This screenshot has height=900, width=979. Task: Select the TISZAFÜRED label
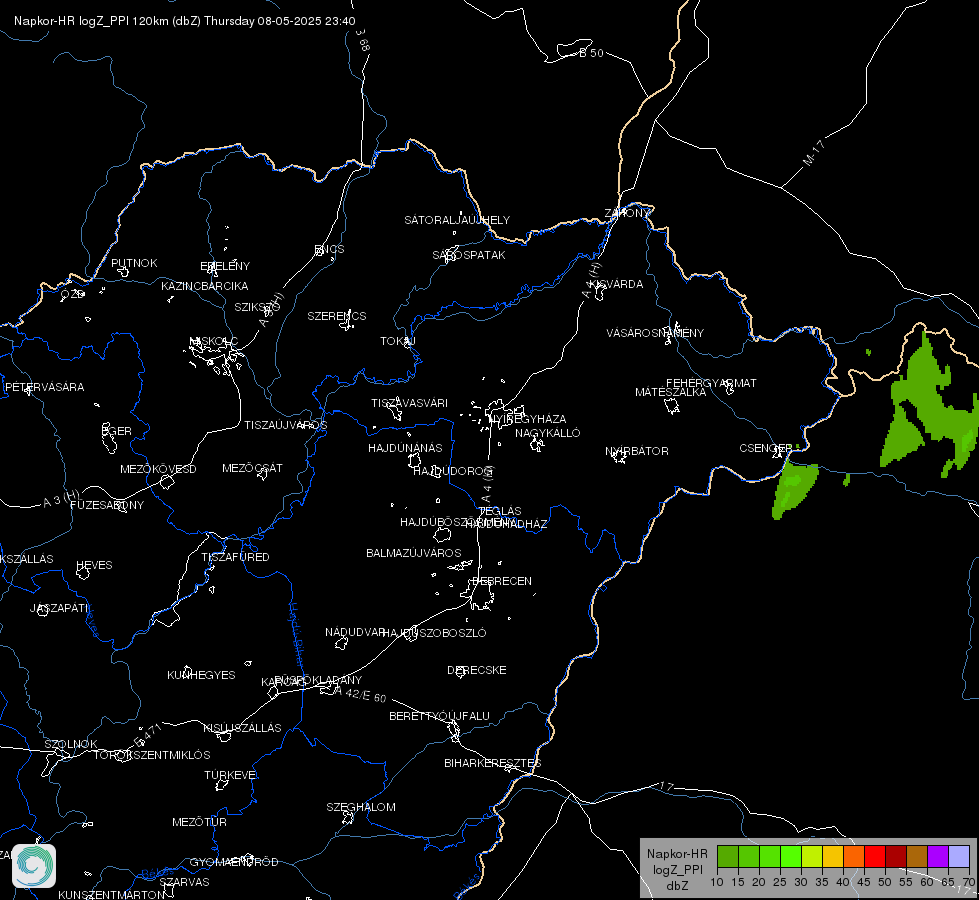pos(235,556)
